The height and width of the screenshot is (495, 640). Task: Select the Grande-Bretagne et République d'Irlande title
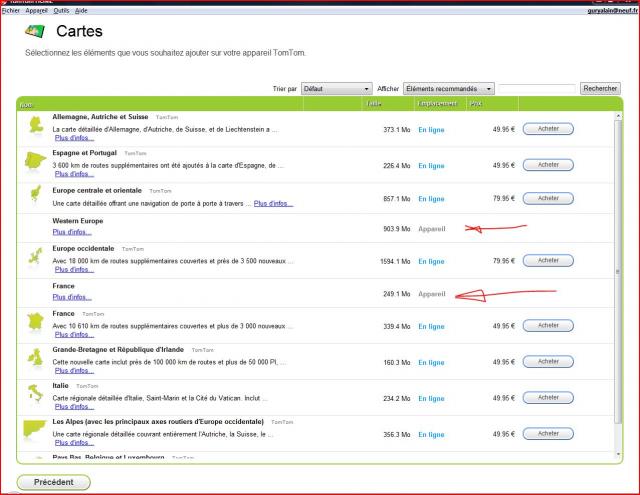click(x=118, y=350)
